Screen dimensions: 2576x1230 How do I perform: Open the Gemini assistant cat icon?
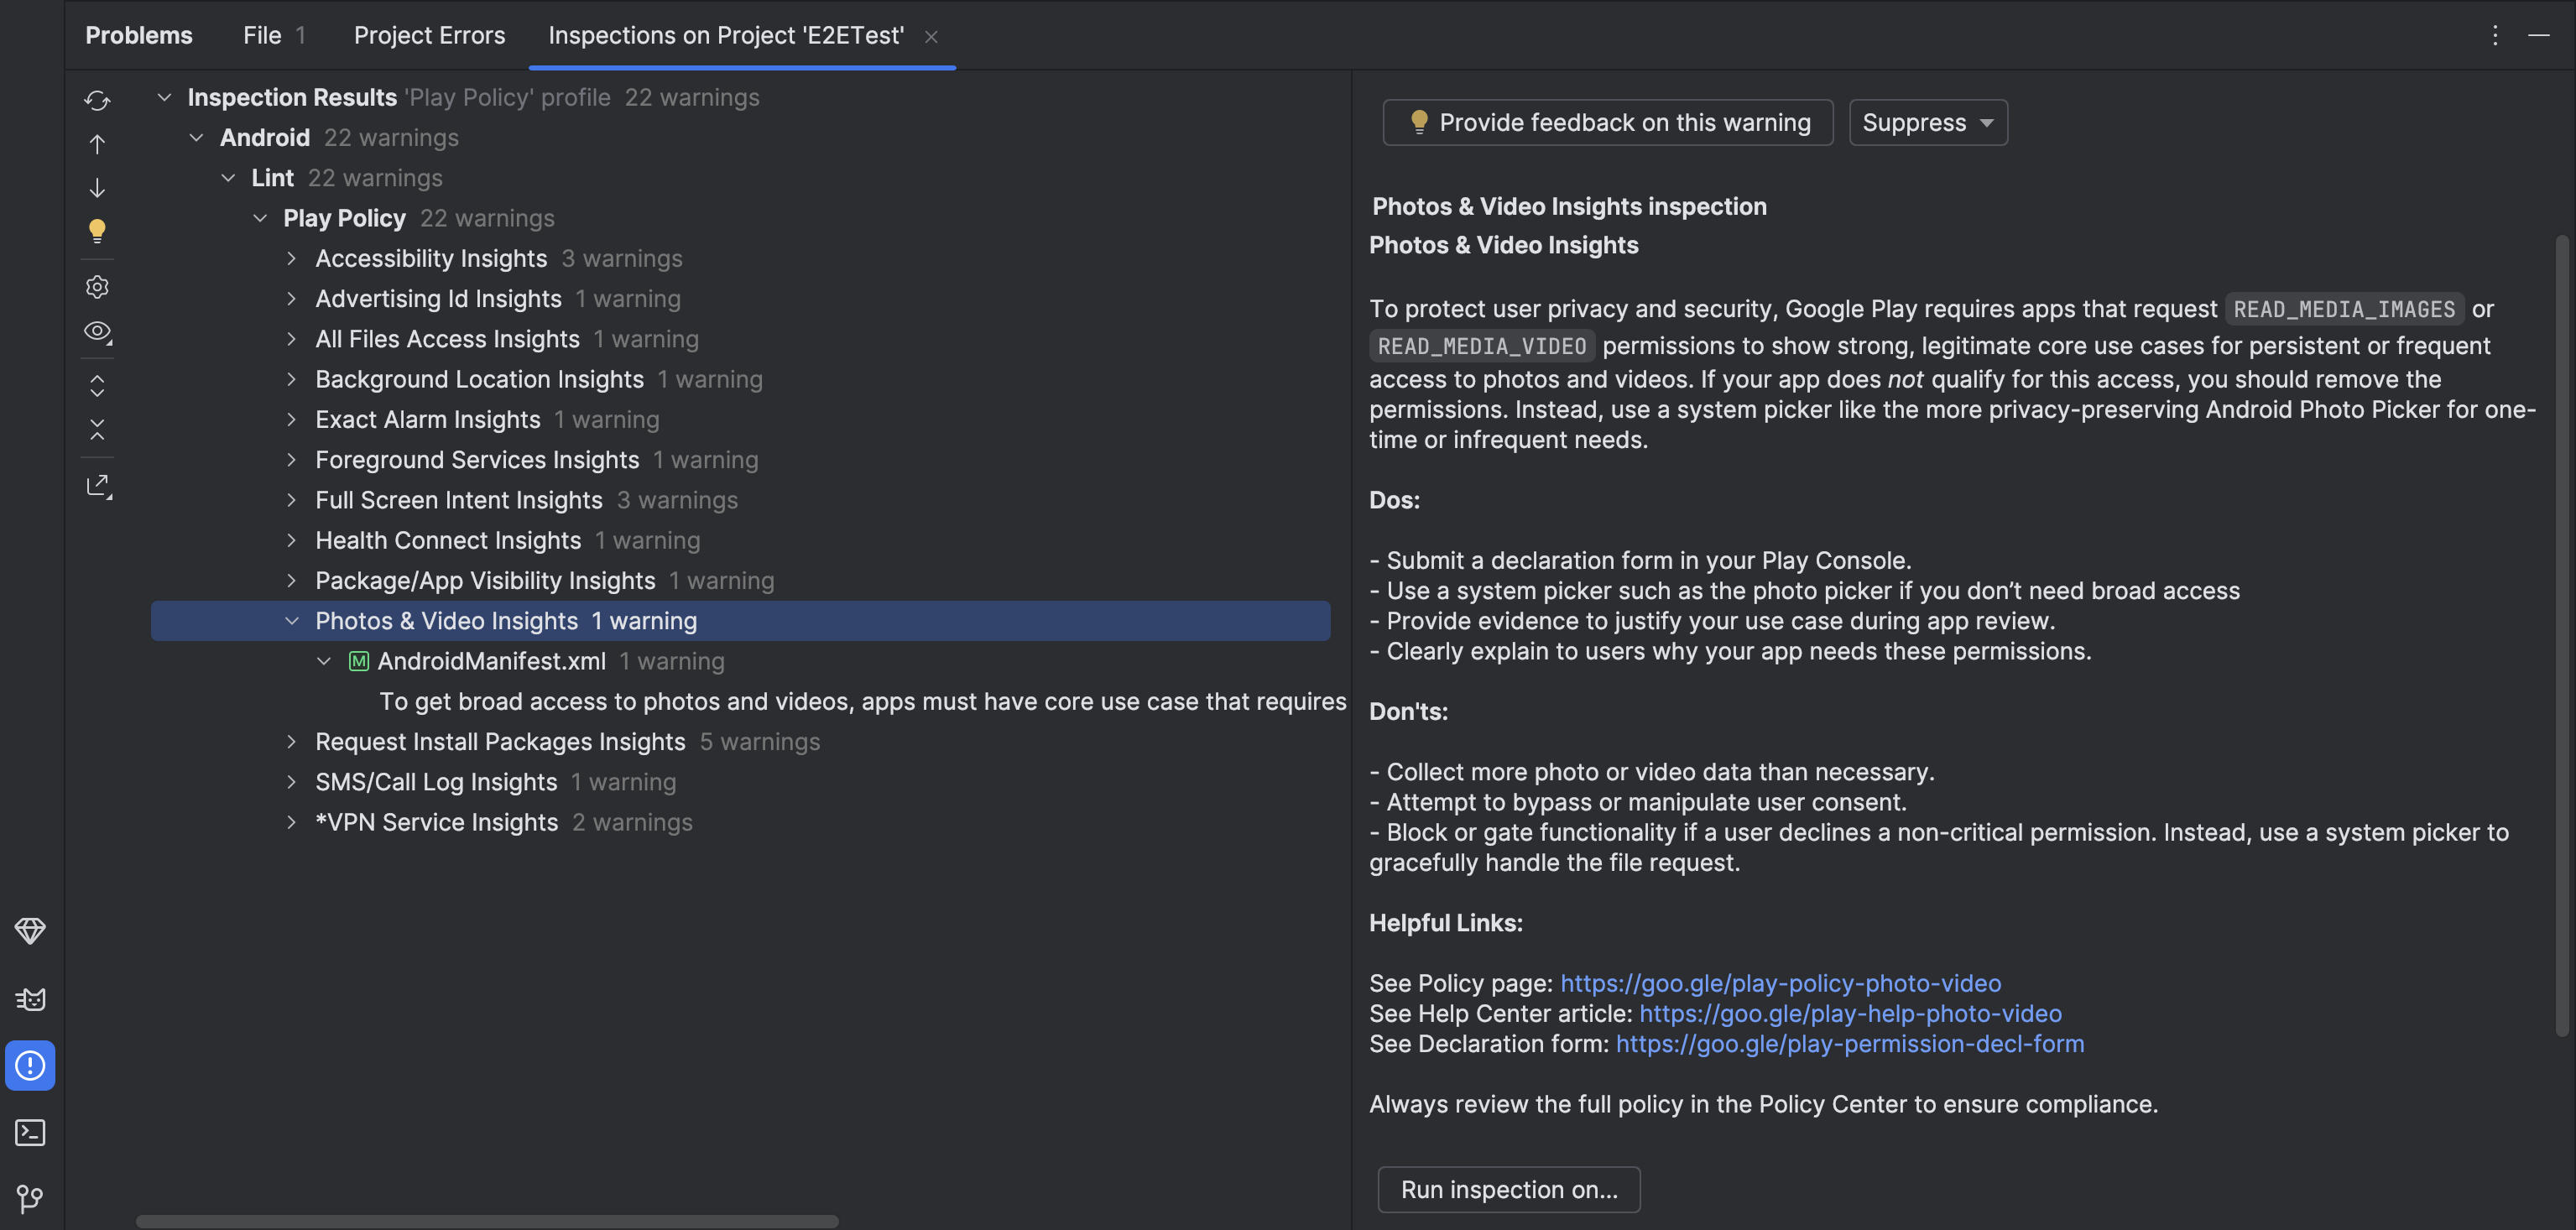click(x=30, y=998)
